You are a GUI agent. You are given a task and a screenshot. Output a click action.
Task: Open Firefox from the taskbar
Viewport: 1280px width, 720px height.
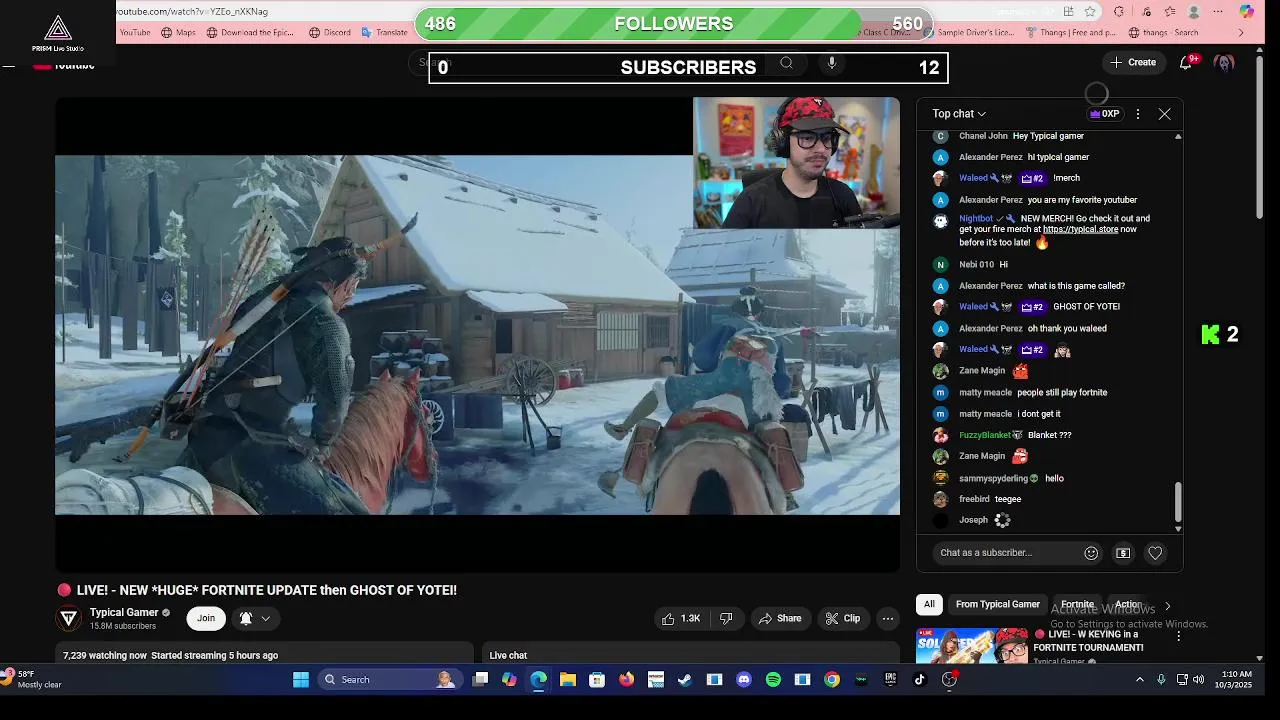pos(626,680)
